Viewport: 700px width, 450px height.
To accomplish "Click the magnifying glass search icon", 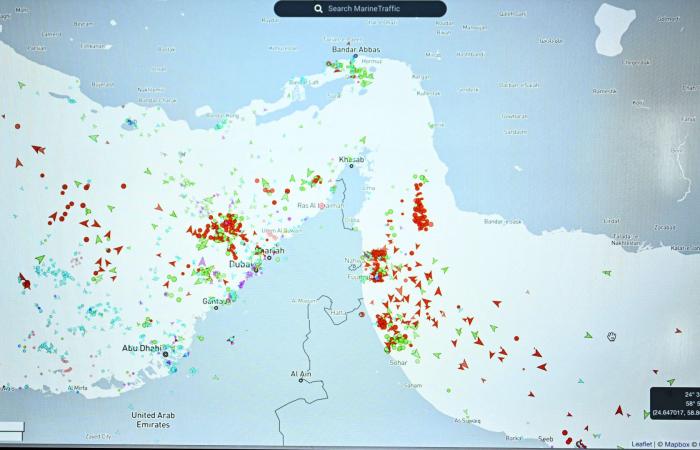I will (x=318, y=9).
